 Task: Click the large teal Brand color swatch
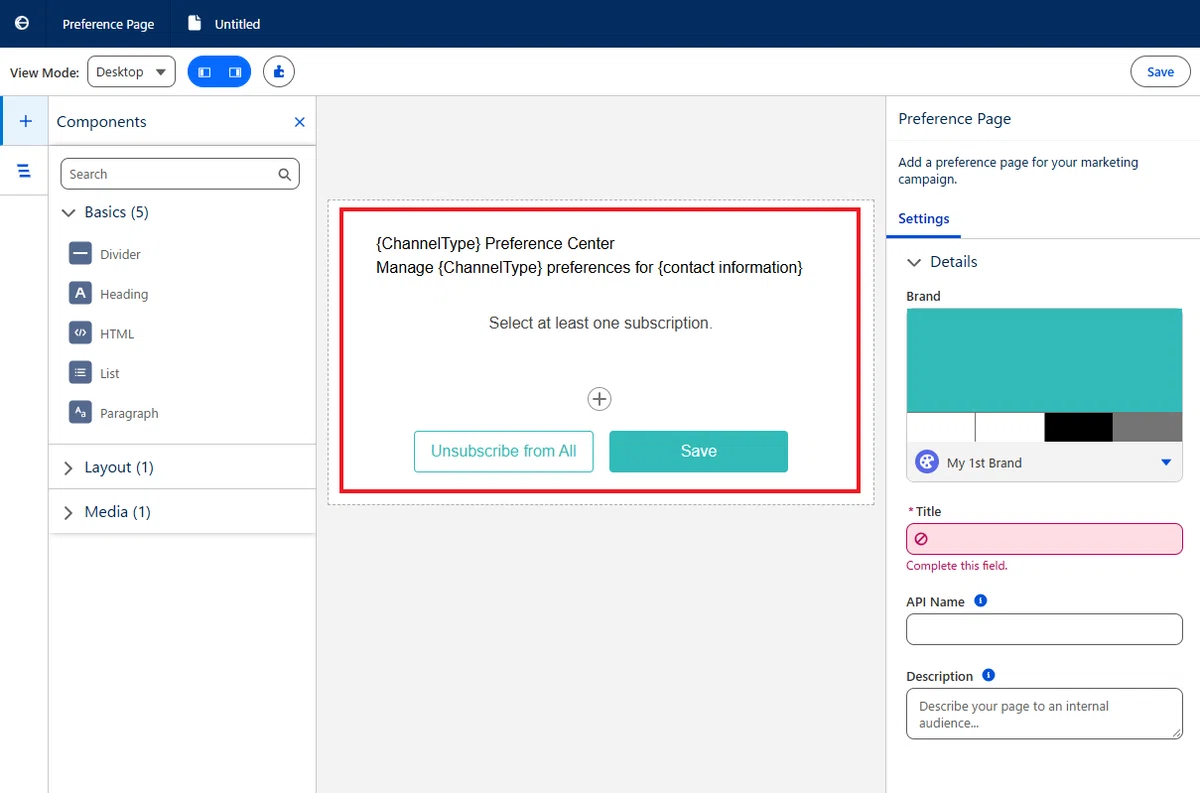point(1044,360)
